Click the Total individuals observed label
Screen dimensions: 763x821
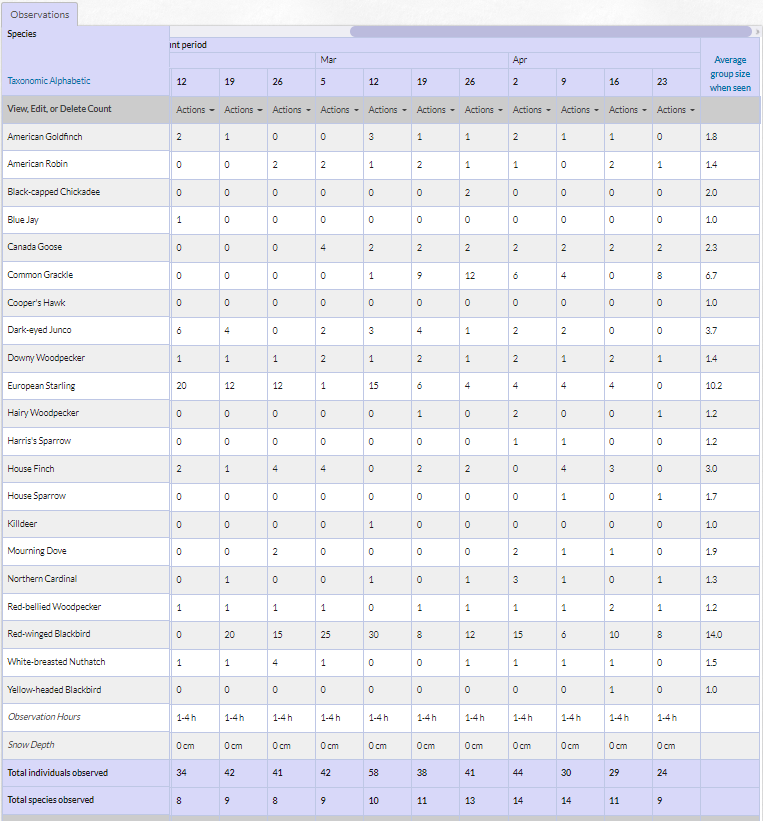pyautogui.click(x=58, y=773)
